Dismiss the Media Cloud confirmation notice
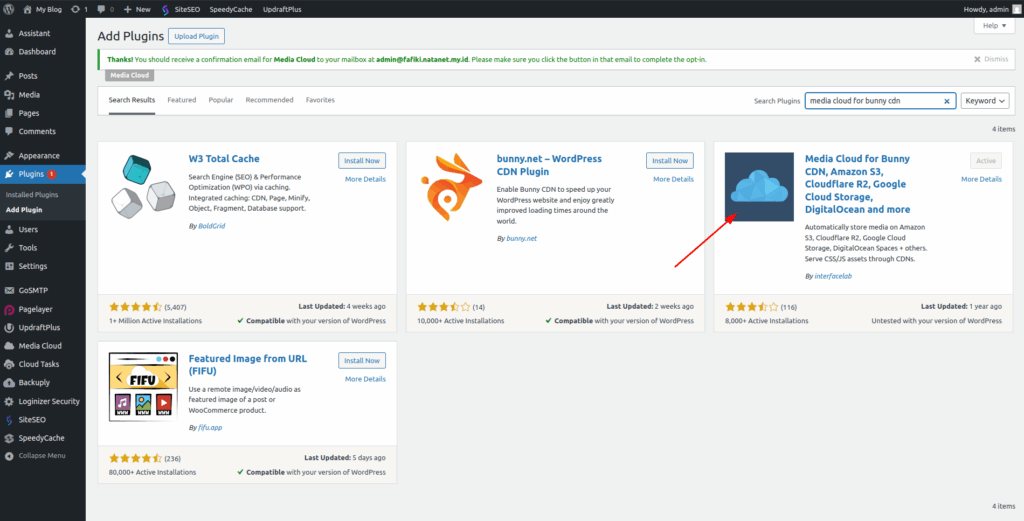The width and height of the screenshot is (1024, 521). tap(991, 59)
